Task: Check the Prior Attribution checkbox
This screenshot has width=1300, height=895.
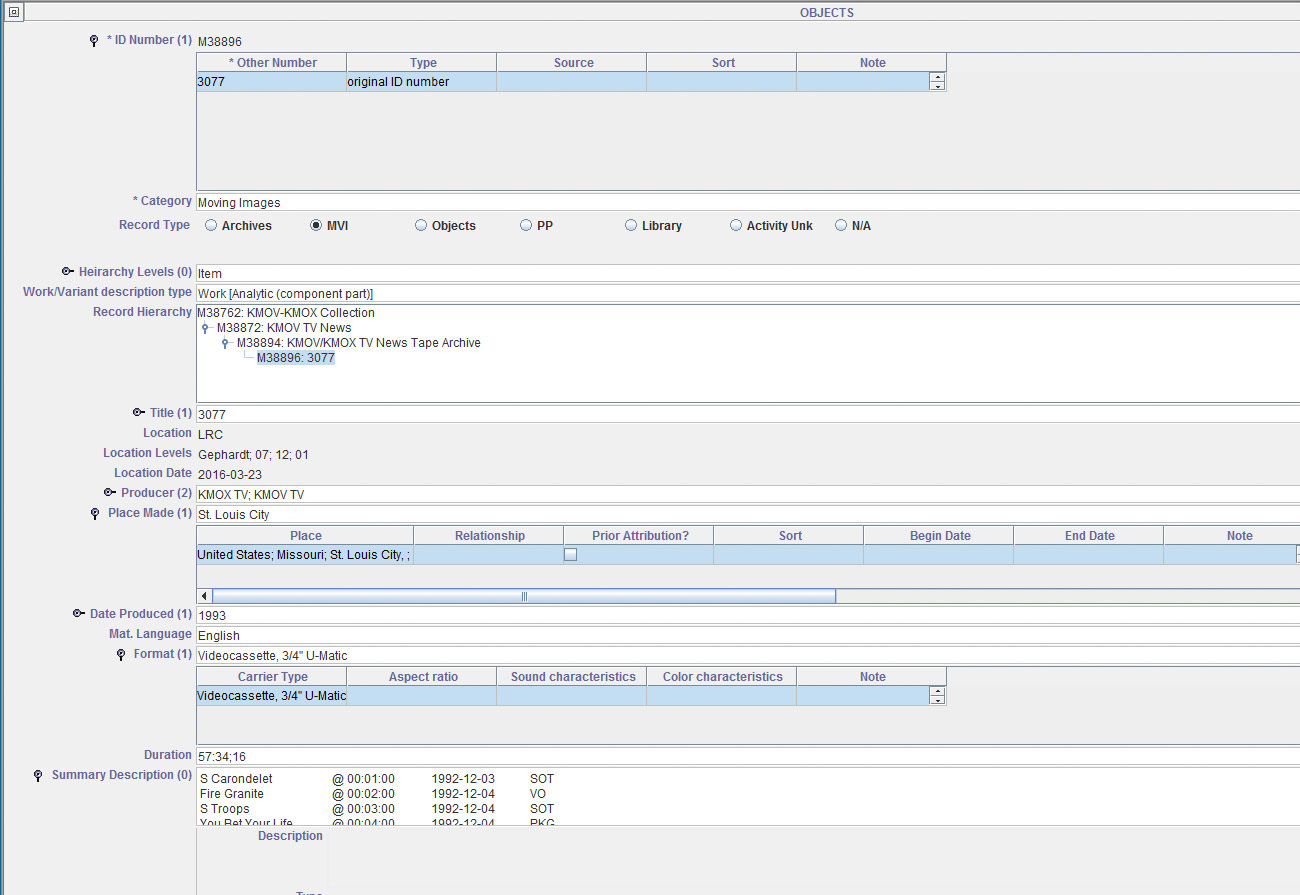Action: pos(570,555)
